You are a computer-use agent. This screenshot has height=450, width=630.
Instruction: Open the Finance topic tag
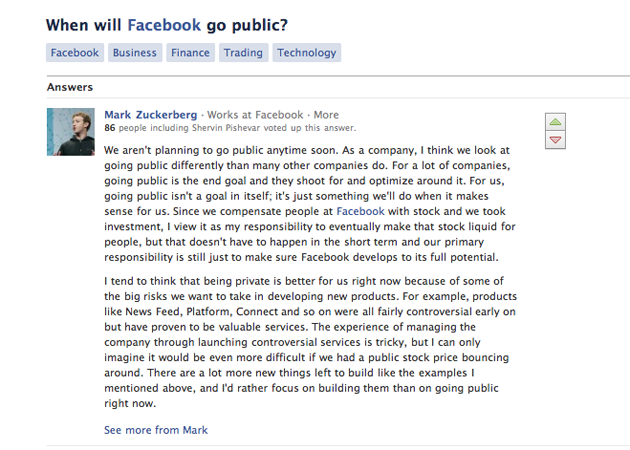click(190, 53)
